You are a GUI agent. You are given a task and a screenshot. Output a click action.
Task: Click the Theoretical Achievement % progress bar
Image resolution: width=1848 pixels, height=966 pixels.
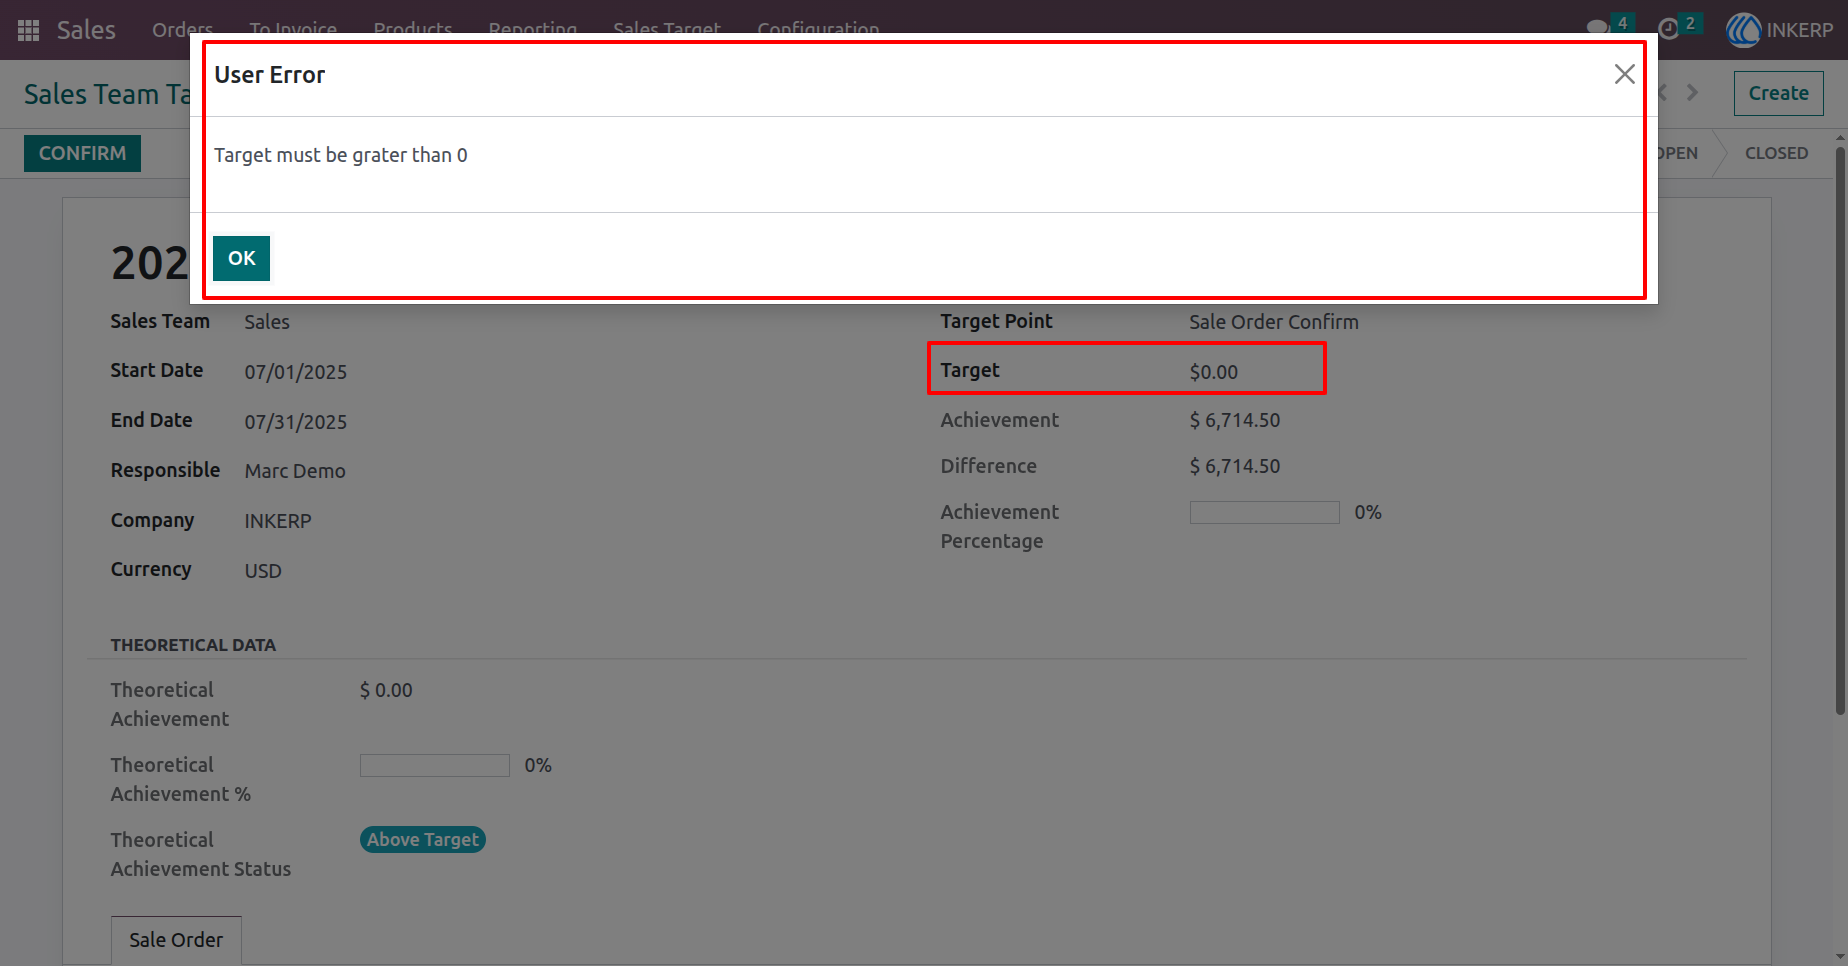pyautogui.click(x=435, y=765)
